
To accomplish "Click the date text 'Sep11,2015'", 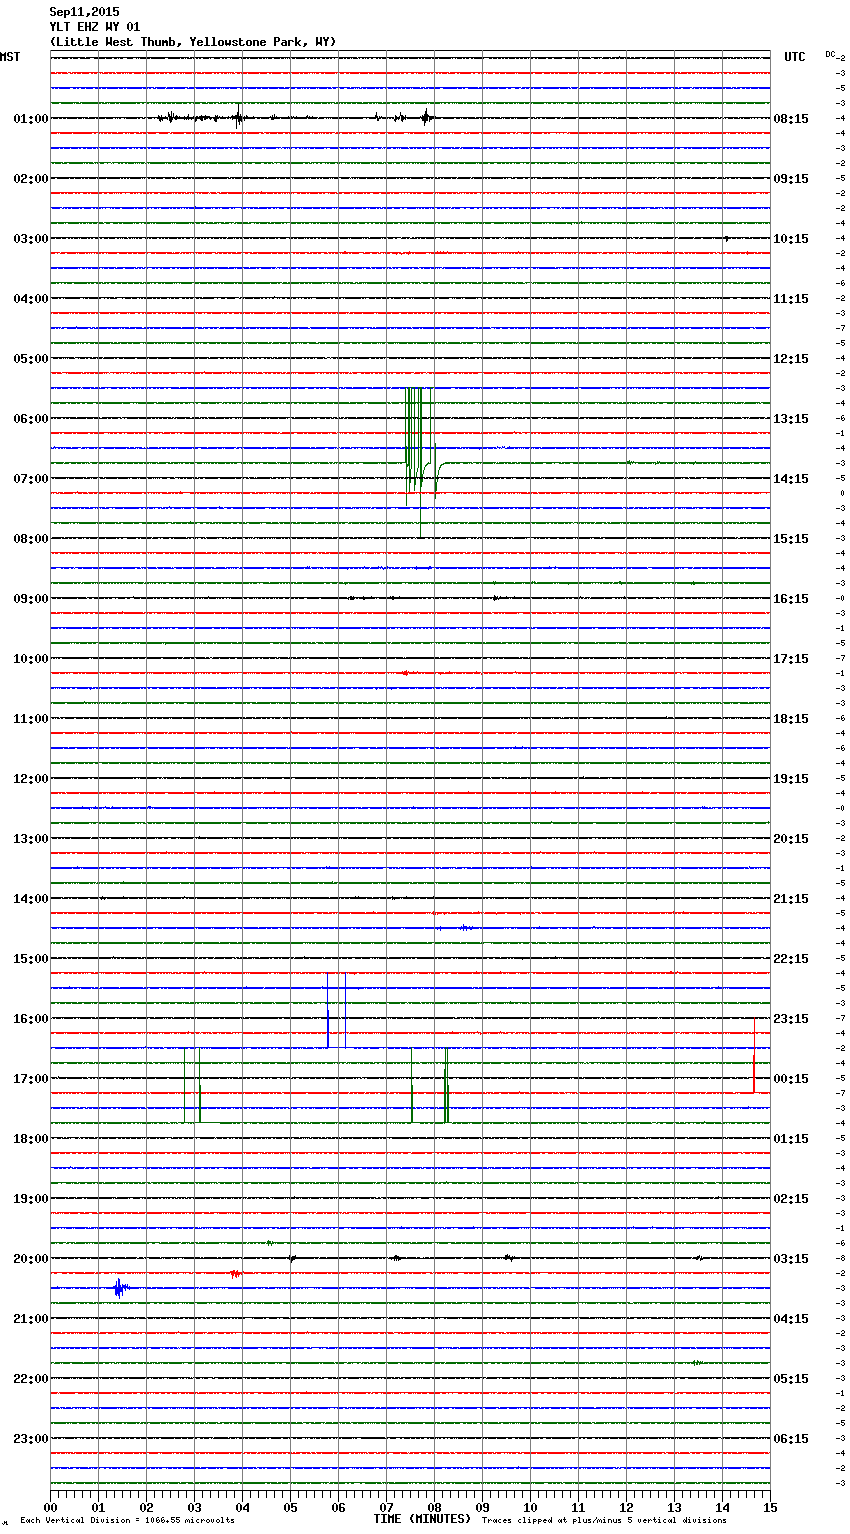I will click(x=84, y=12).
